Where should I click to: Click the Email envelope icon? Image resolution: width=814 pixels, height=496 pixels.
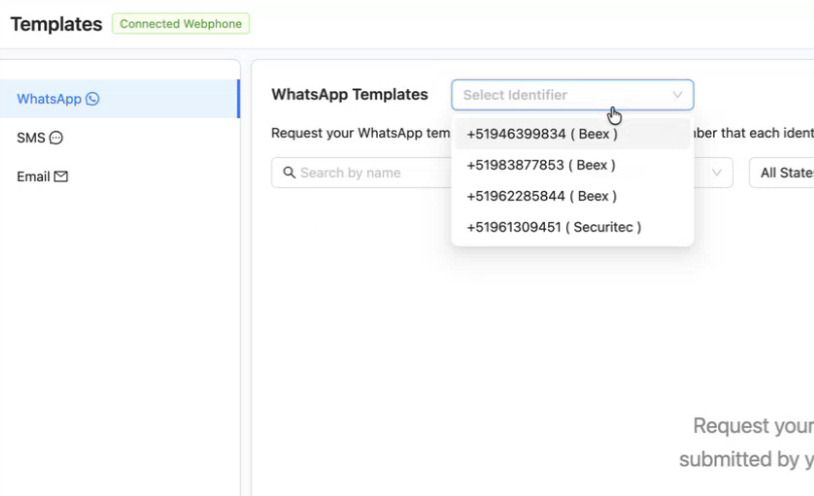click(x=61, y=177)
